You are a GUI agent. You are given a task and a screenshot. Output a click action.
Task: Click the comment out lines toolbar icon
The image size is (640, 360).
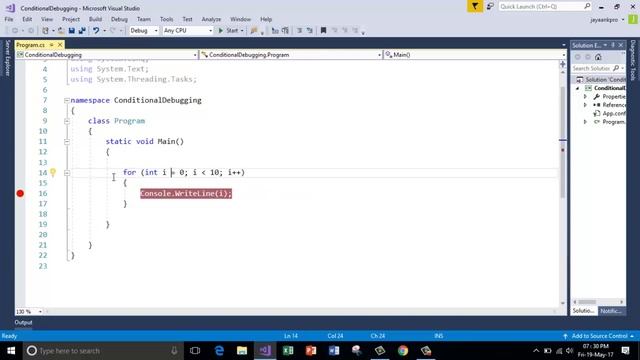299,30
